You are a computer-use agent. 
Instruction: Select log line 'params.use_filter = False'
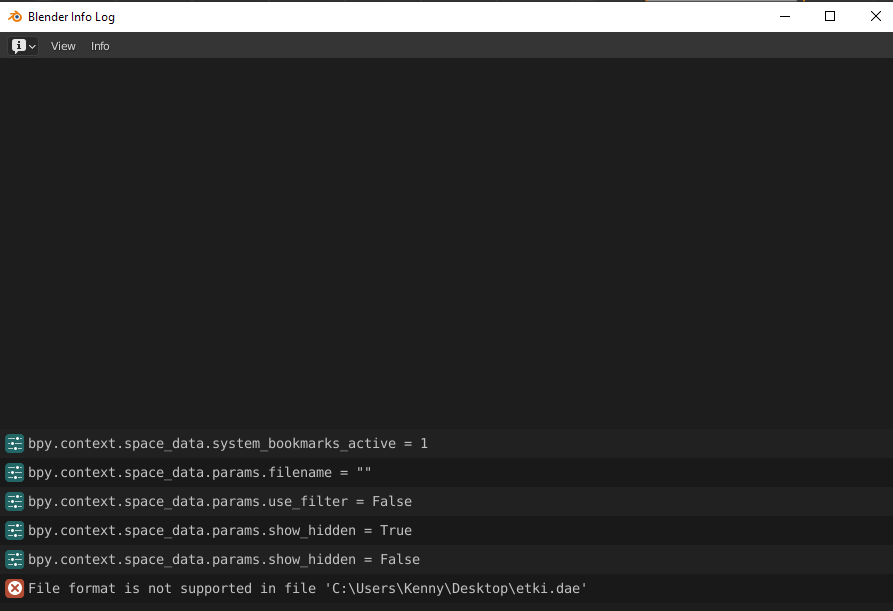[x=446, y=502]
